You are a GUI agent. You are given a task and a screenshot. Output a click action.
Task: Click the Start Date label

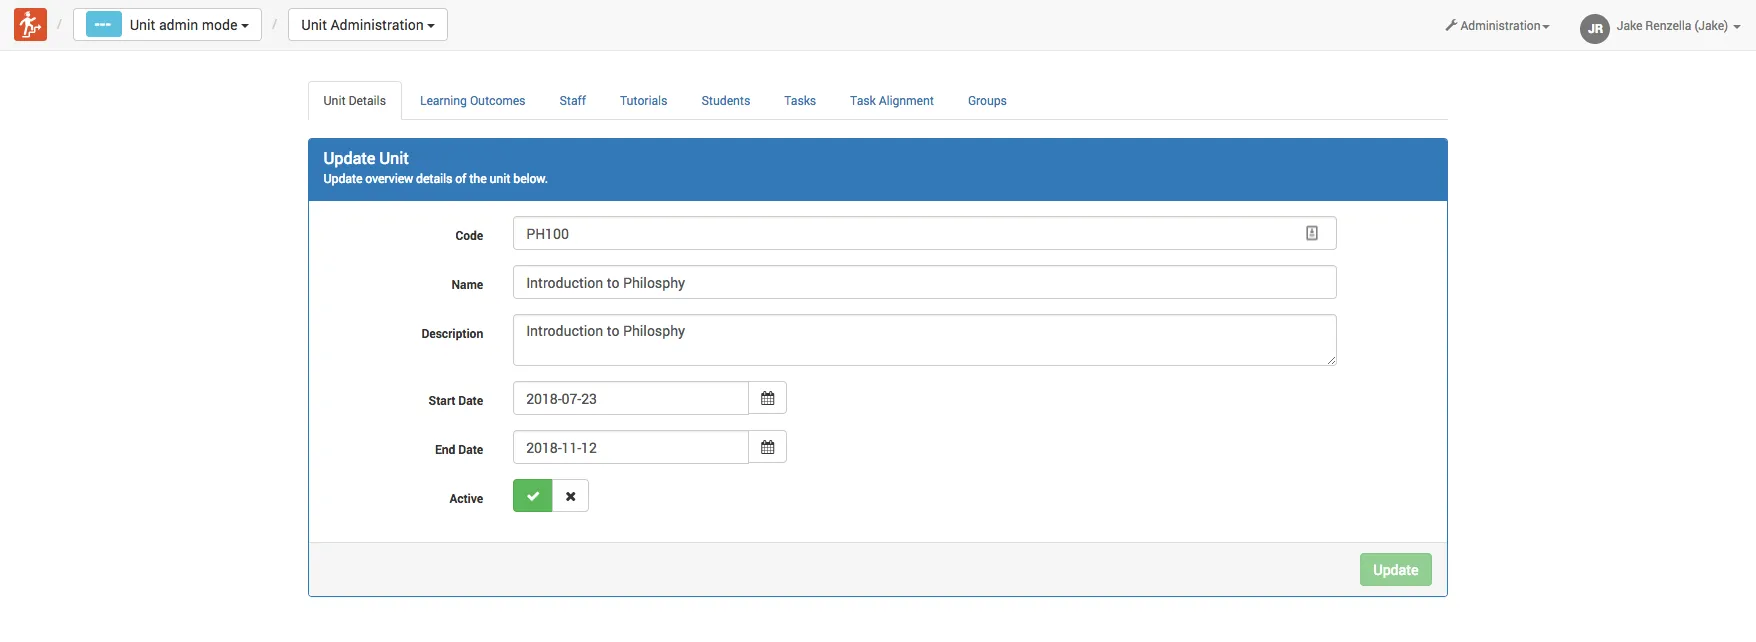click(x=456, y=401)
